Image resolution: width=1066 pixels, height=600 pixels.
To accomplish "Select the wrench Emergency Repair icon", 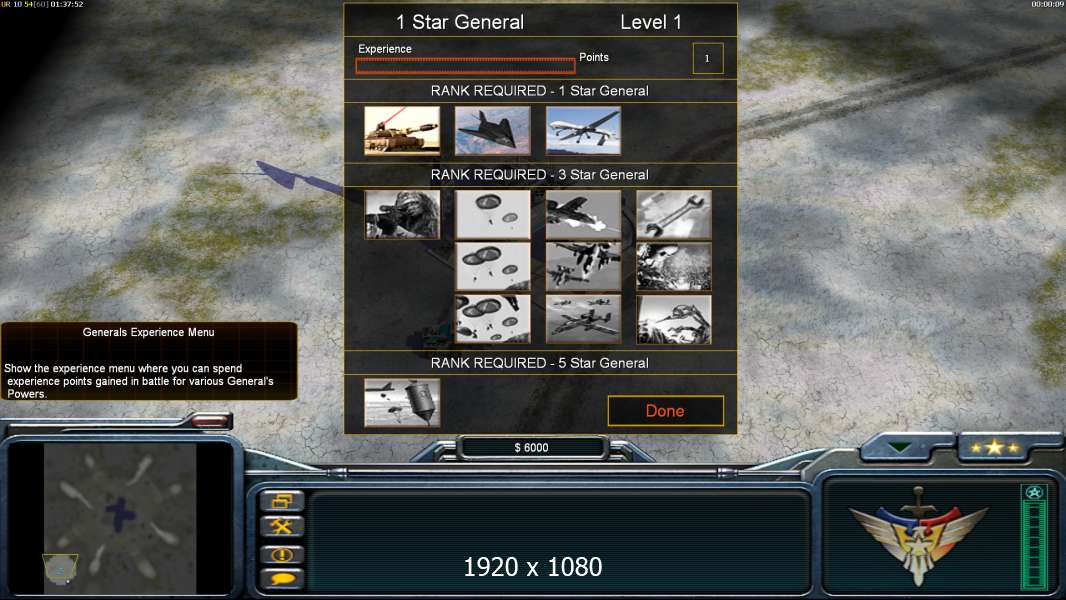I will 674,215.
